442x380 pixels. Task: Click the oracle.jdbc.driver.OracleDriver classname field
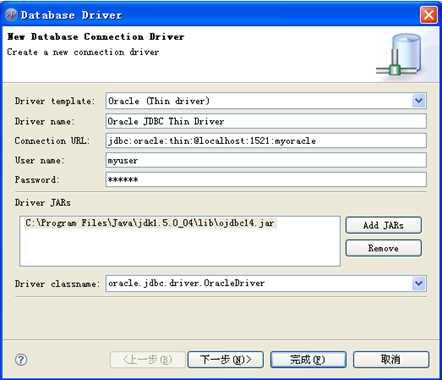[x=266, y=284]
